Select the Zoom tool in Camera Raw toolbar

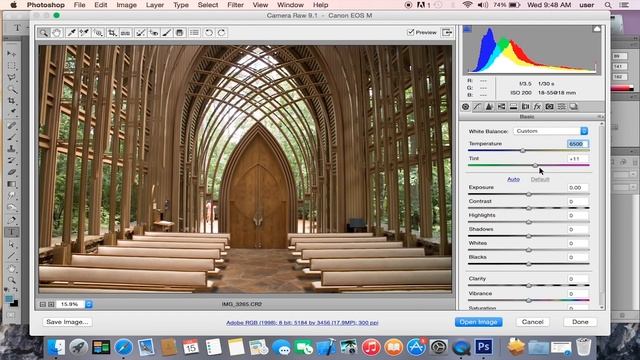tap(44, 33)
